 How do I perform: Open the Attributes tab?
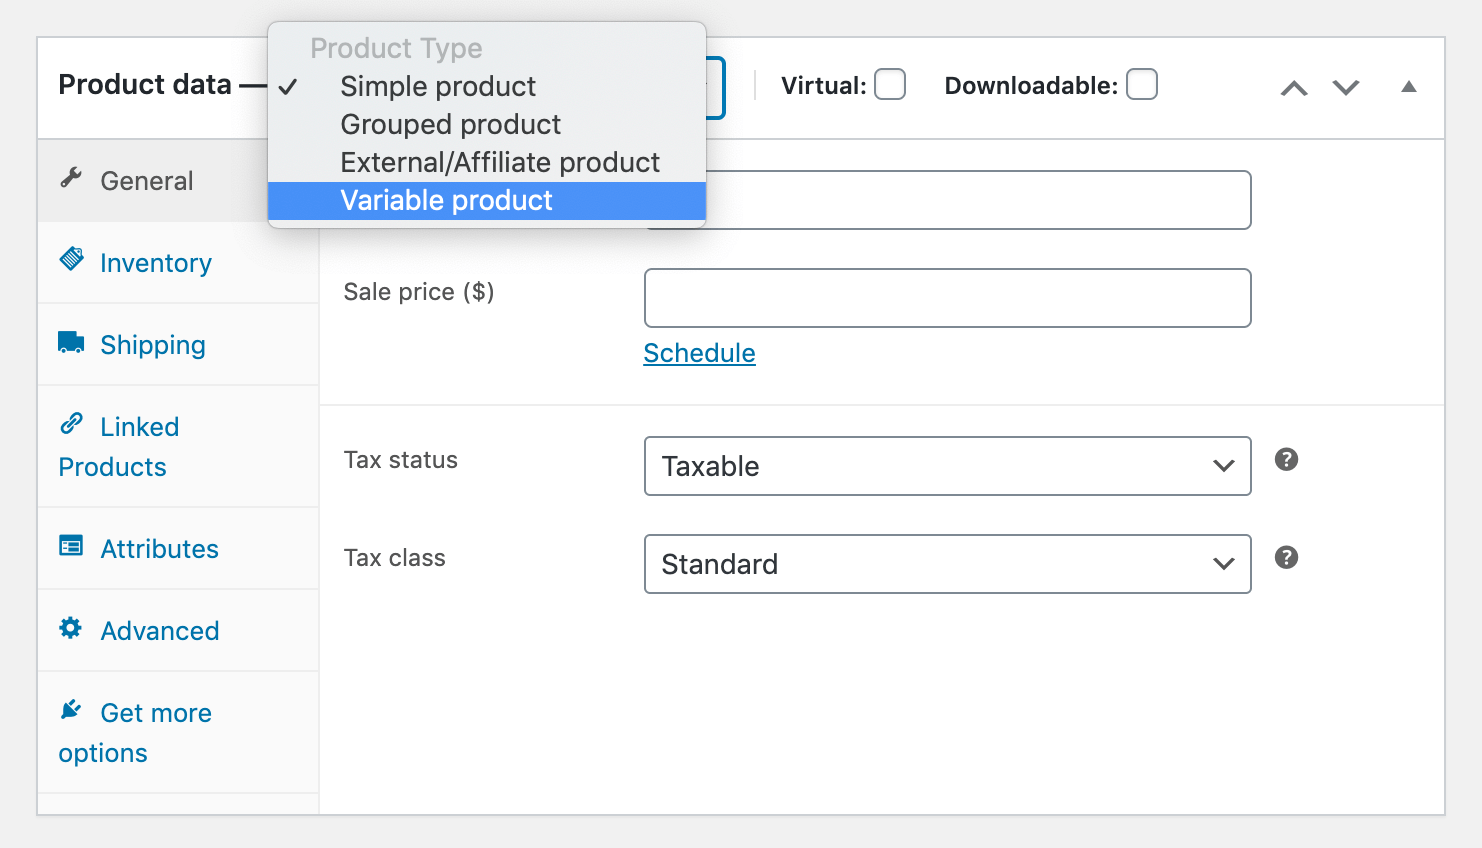pyautogui.click(x=159, y=548)
